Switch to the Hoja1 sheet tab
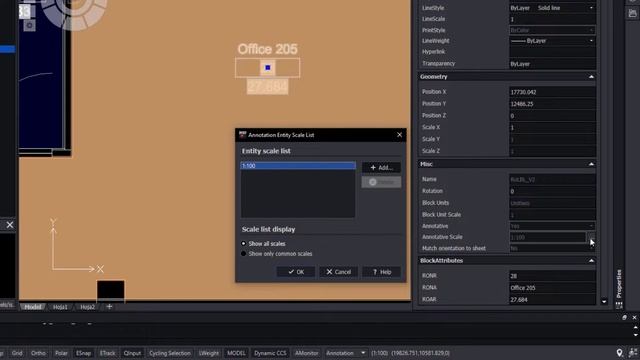This screenshot has width=640, height=360. pos(60,307)
